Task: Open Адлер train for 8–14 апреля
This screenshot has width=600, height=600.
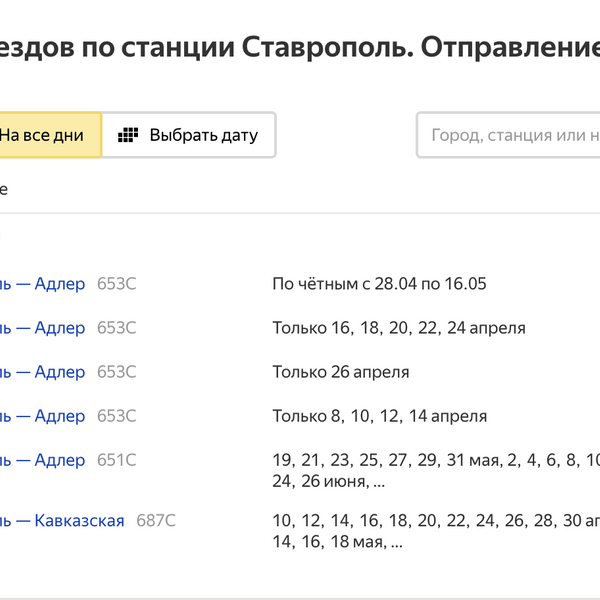Action: [44, 416]
